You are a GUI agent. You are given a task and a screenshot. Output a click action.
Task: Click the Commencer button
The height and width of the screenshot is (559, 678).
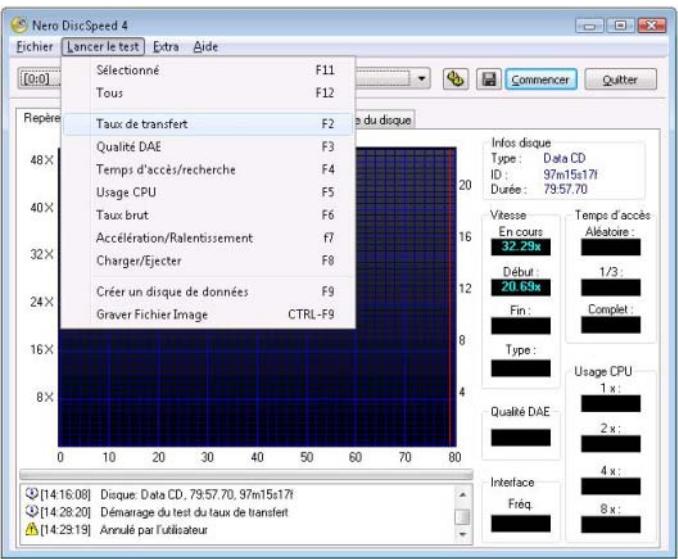pyautogui.click(x=540, y=80)
